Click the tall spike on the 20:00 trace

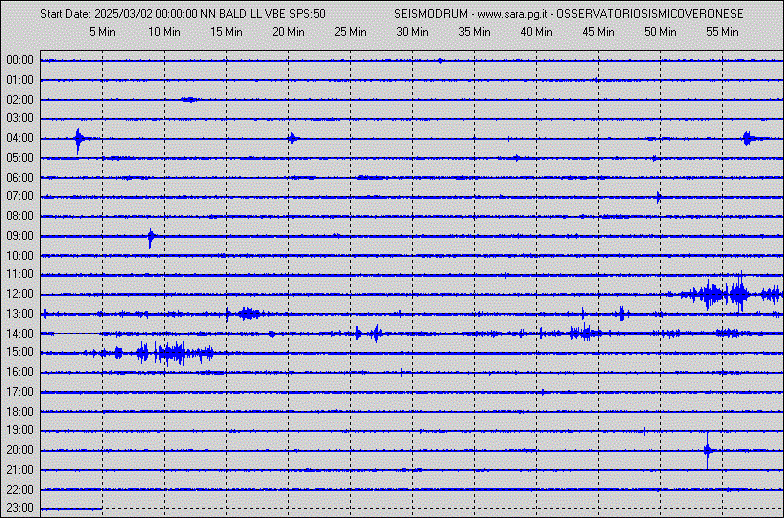[708, 450]
